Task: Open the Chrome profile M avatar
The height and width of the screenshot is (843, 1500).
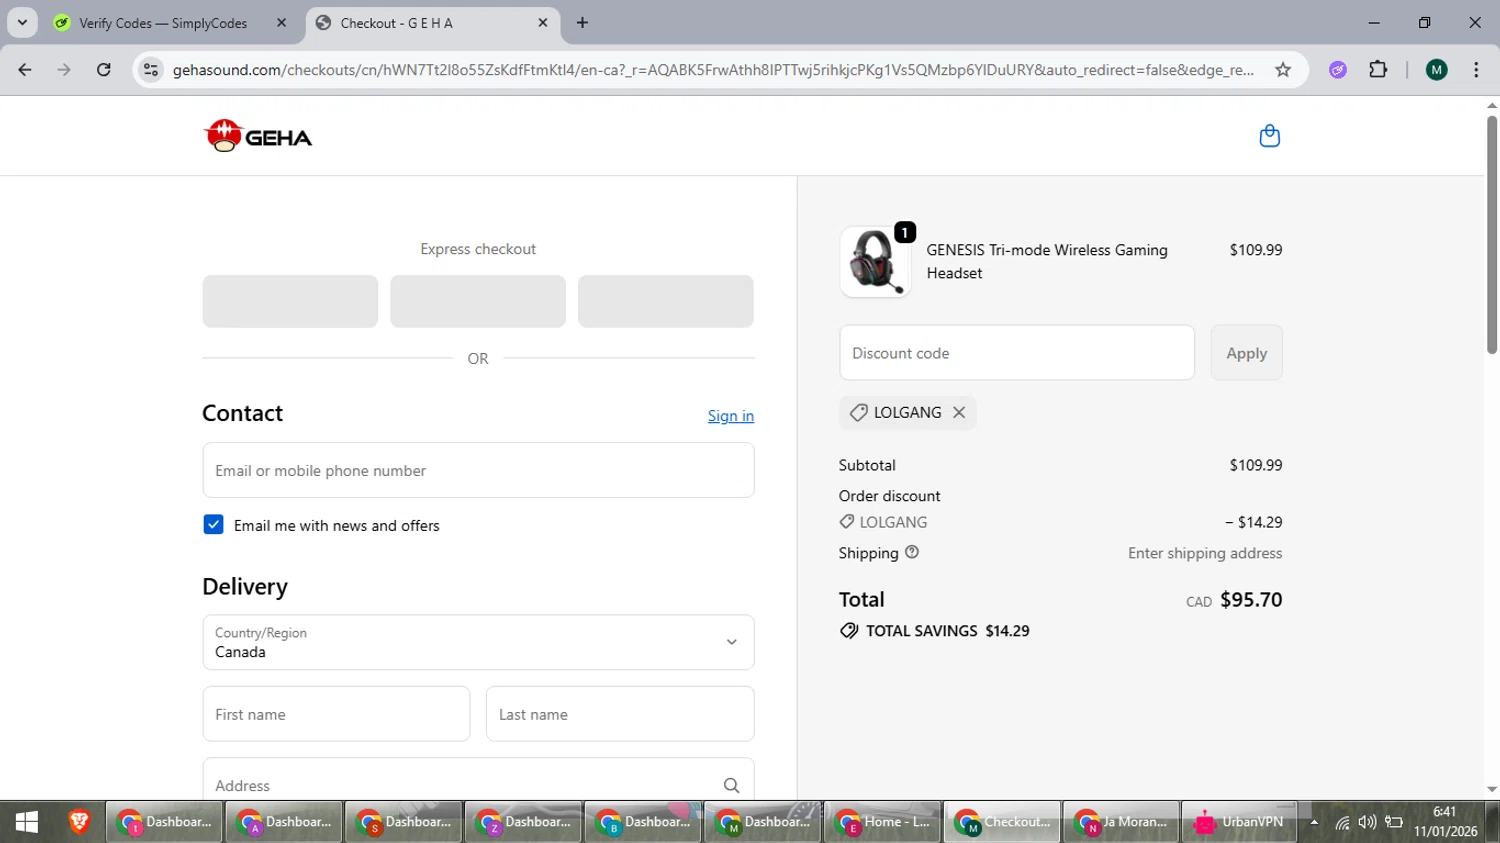Action: tap(1437, 70)
